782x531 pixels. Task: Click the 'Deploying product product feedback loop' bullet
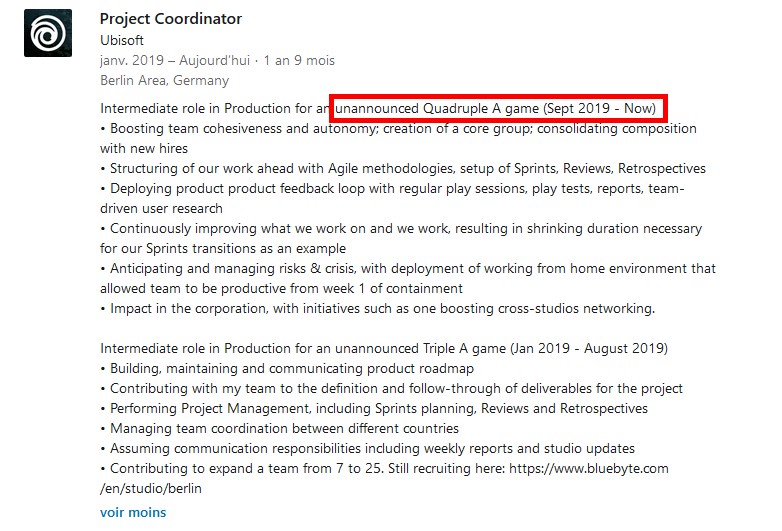[x=392, y=198]
